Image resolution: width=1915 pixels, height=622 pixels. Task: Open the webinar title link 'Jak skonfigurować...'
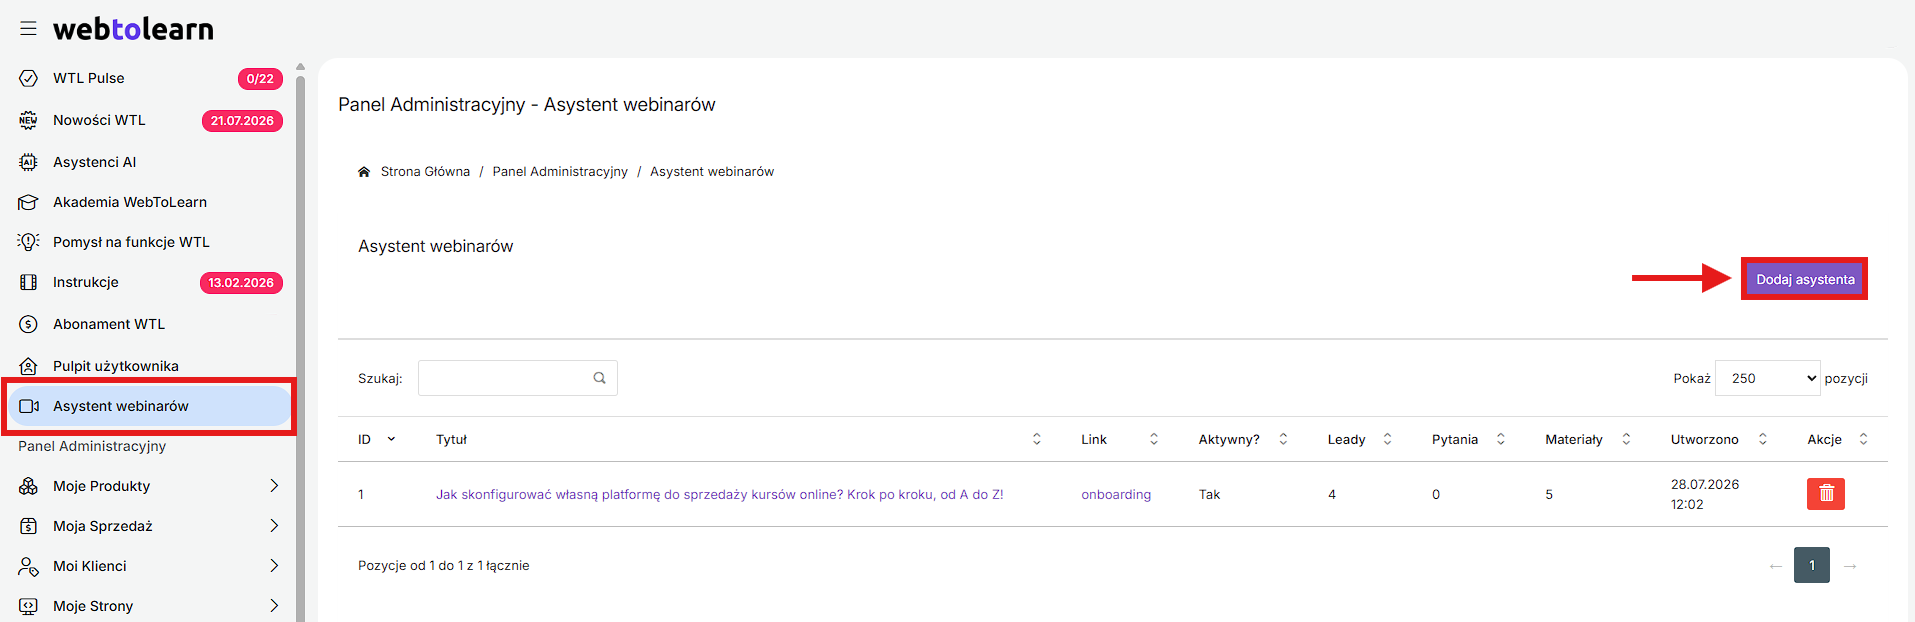pyautogui.click(x=719, y=494)
